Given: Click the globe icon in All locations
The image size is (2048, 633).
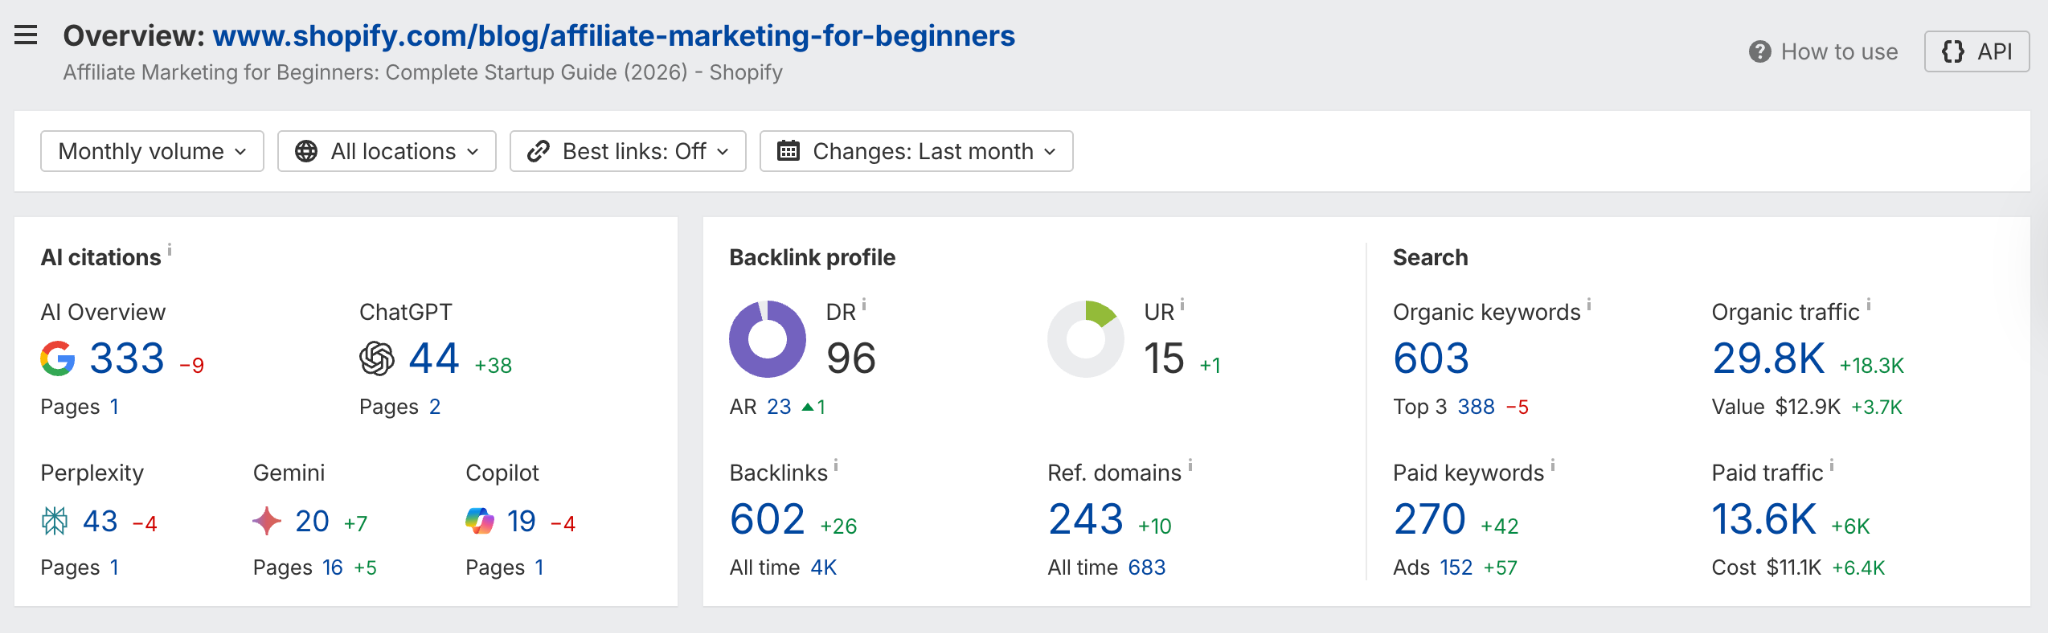Looking at the screenshot, I should [x=306, y=151].
